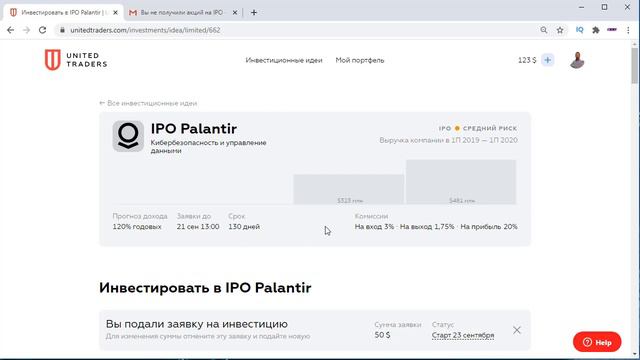Viewport: 640px width, 360px height.
Task: Open Инвестиционные идеи menu item
Action: pyautogui.click(x=284, y=60)
